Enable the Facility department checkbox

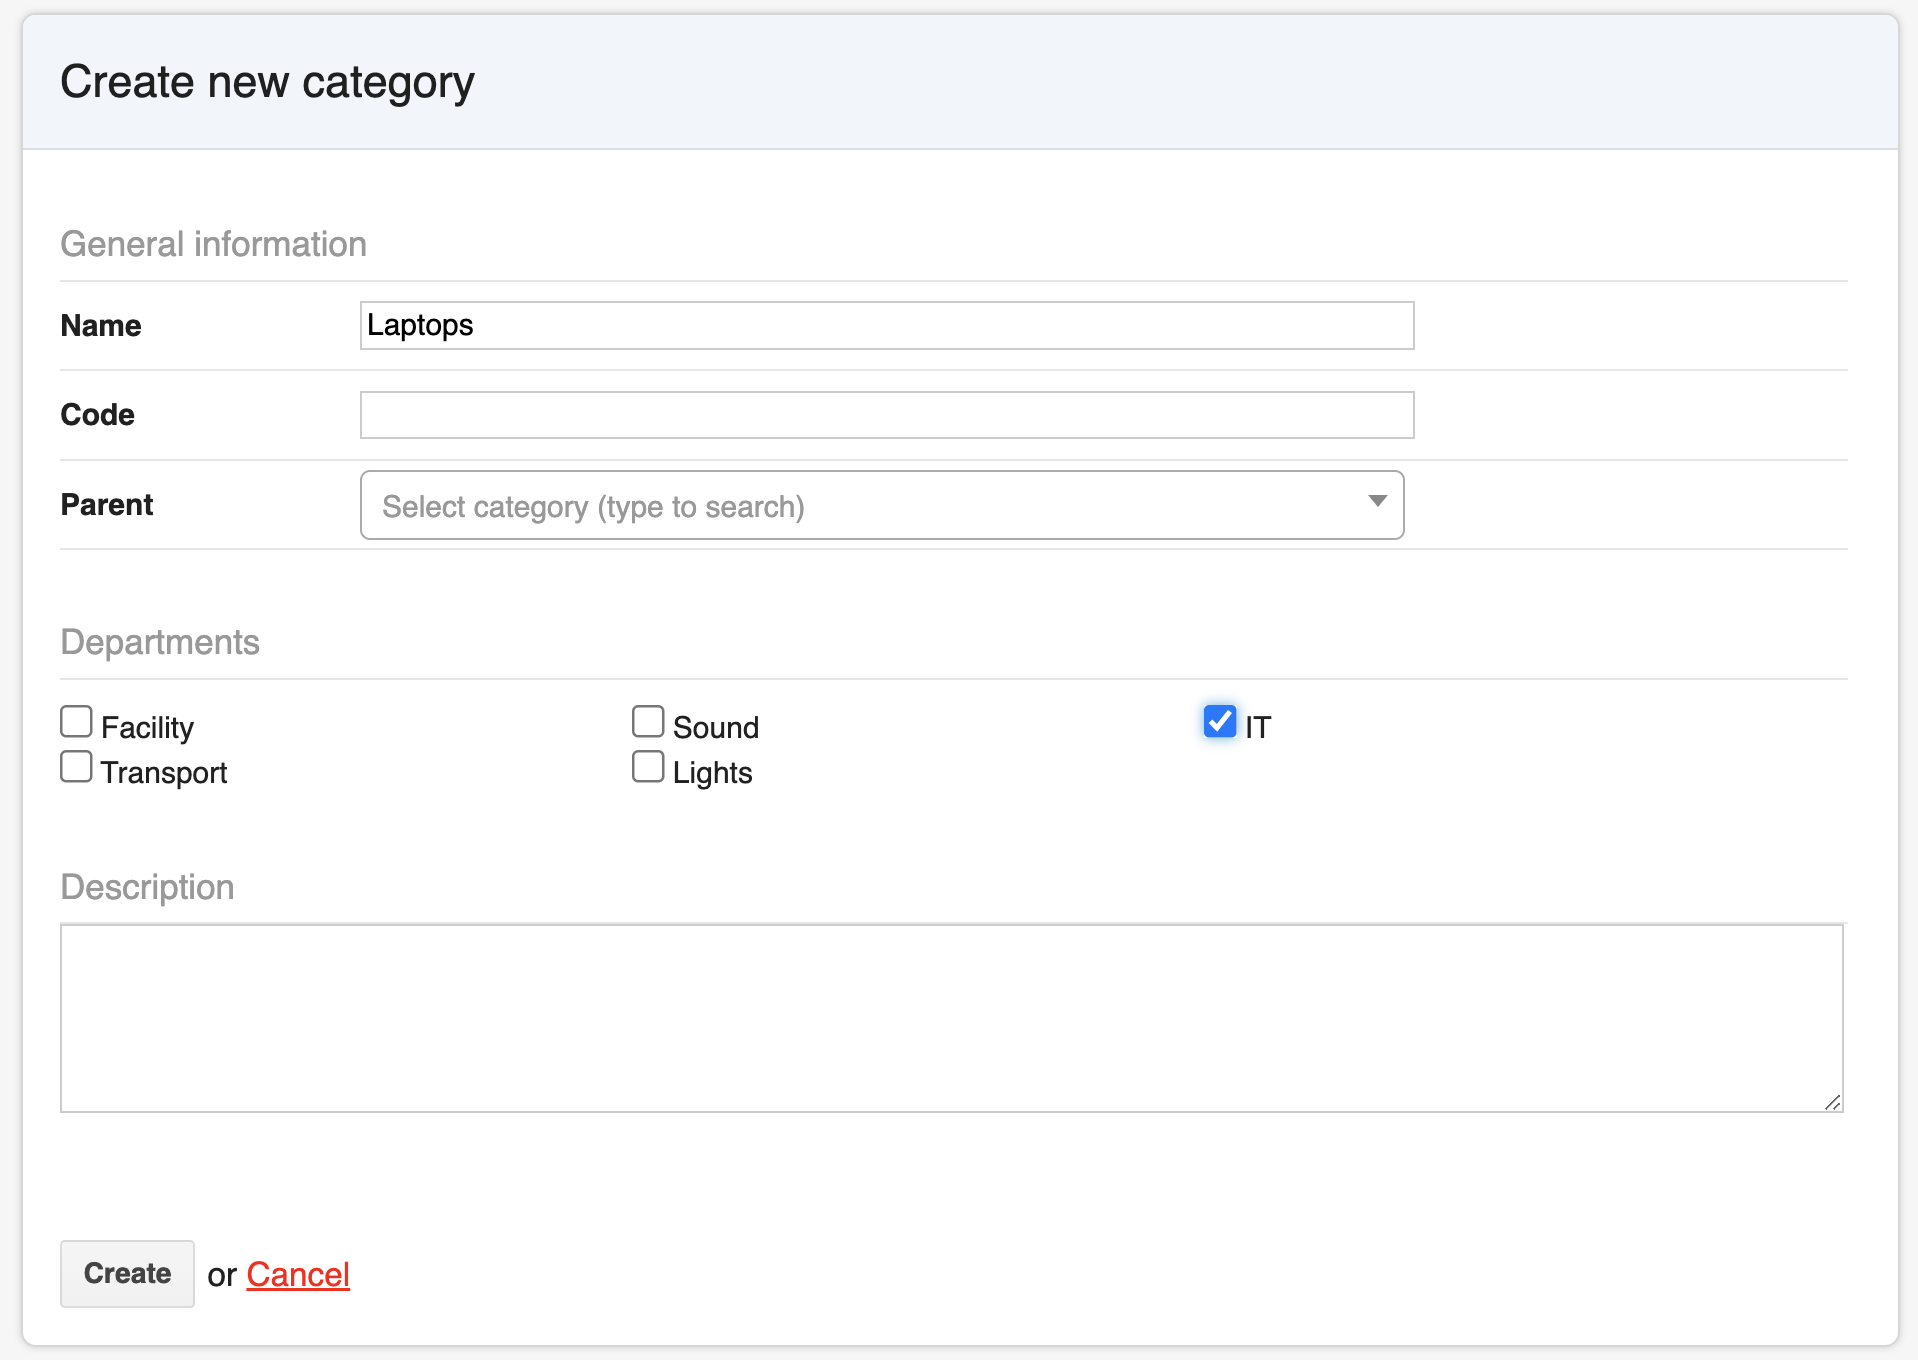[x=76, y=722]
